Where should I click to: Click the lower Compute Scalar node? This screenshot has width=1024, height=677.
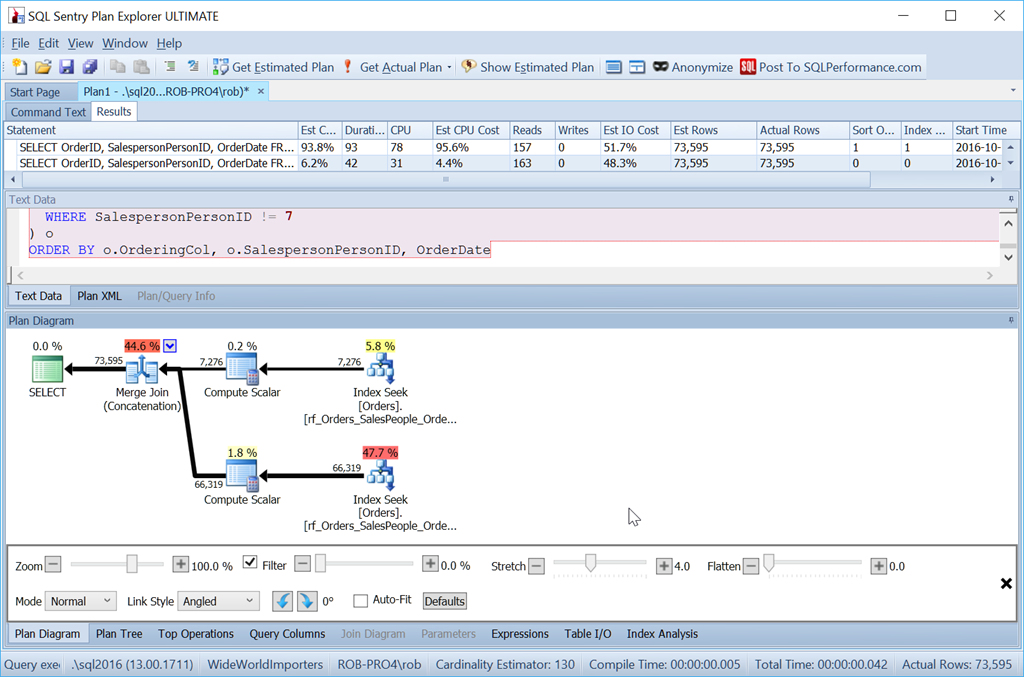click(x=242, y=476)
